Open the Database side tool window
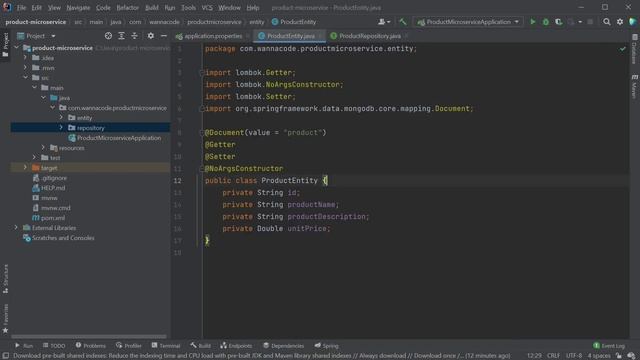This screenshot has height=360, width=640. [634, 49]
